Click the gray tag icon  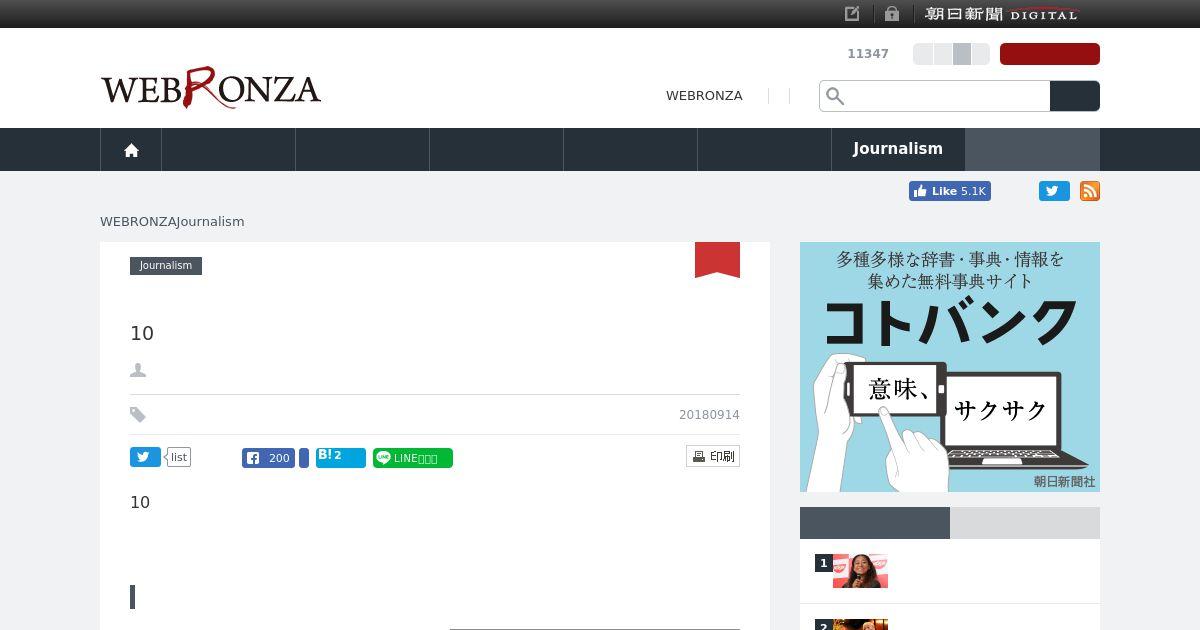click(x=138, y=415)
